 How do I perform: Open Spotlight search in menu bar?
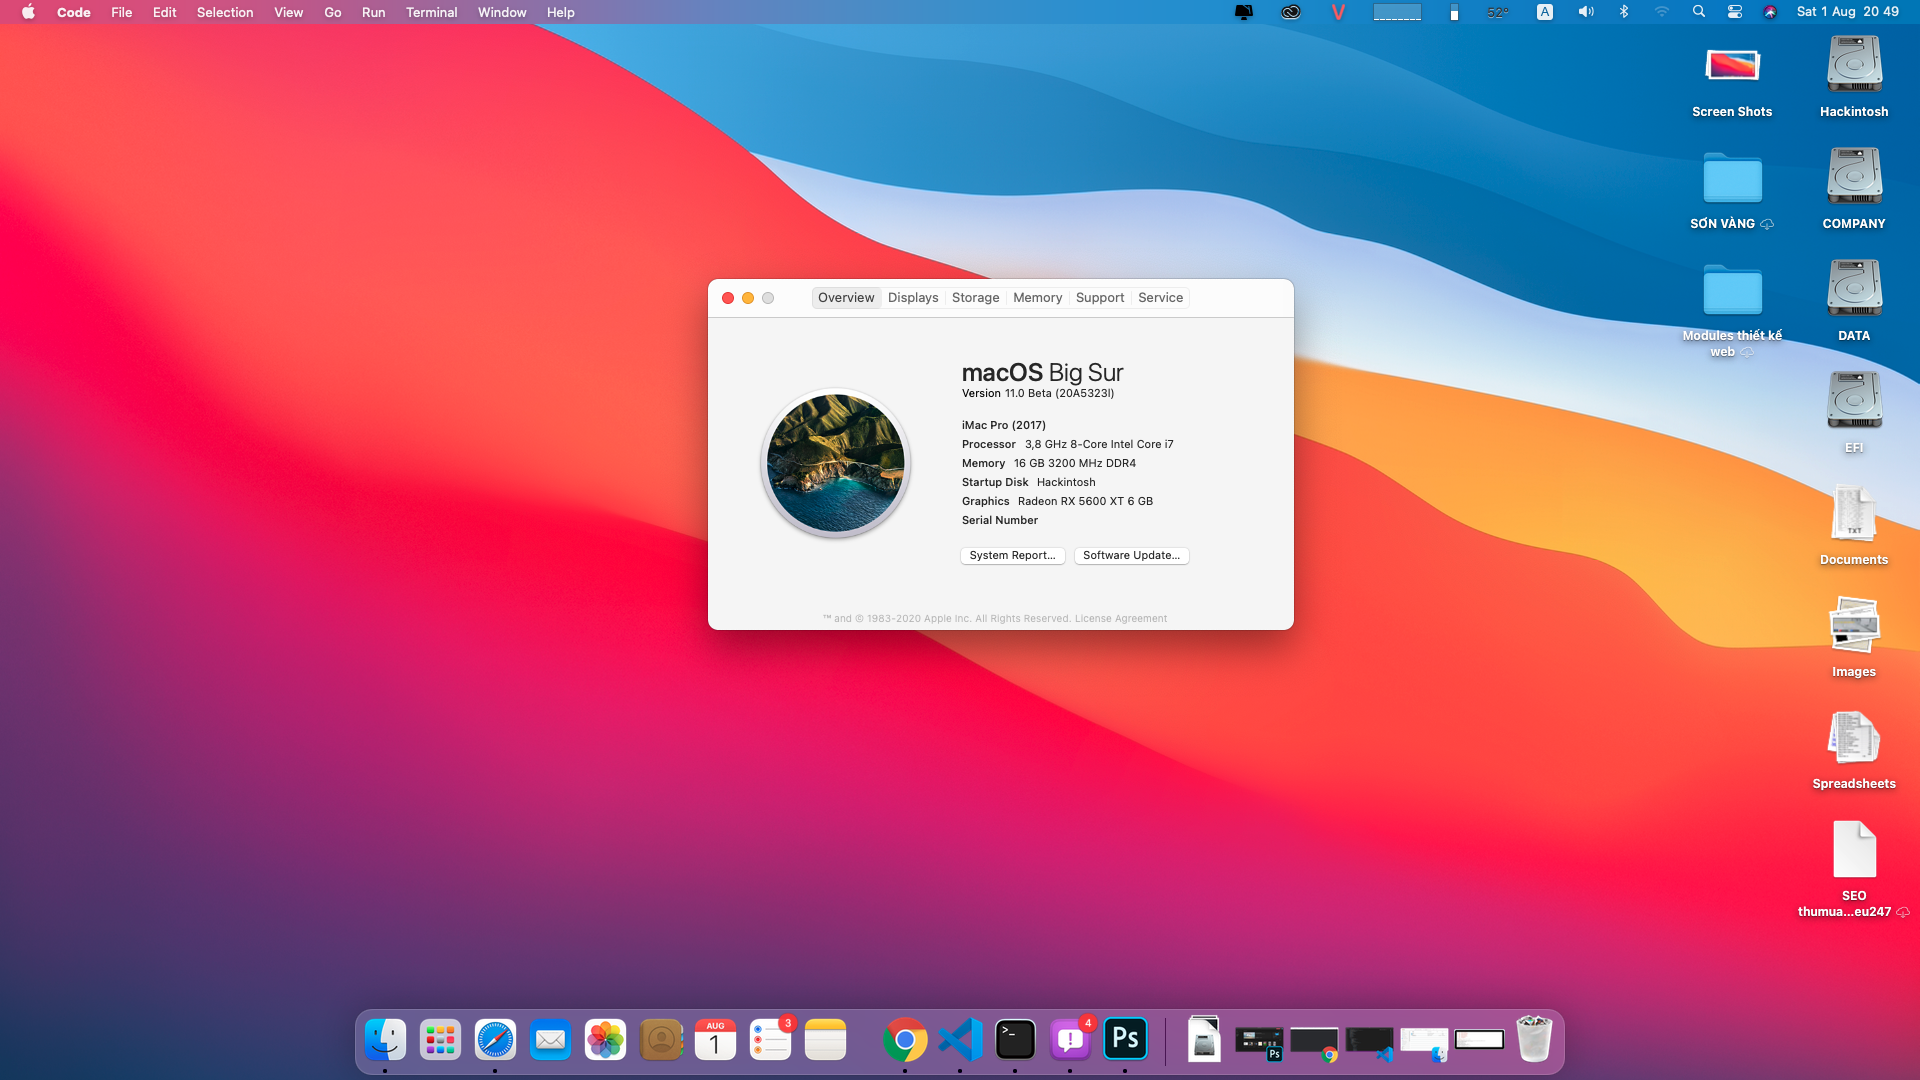pos(1698,12)
